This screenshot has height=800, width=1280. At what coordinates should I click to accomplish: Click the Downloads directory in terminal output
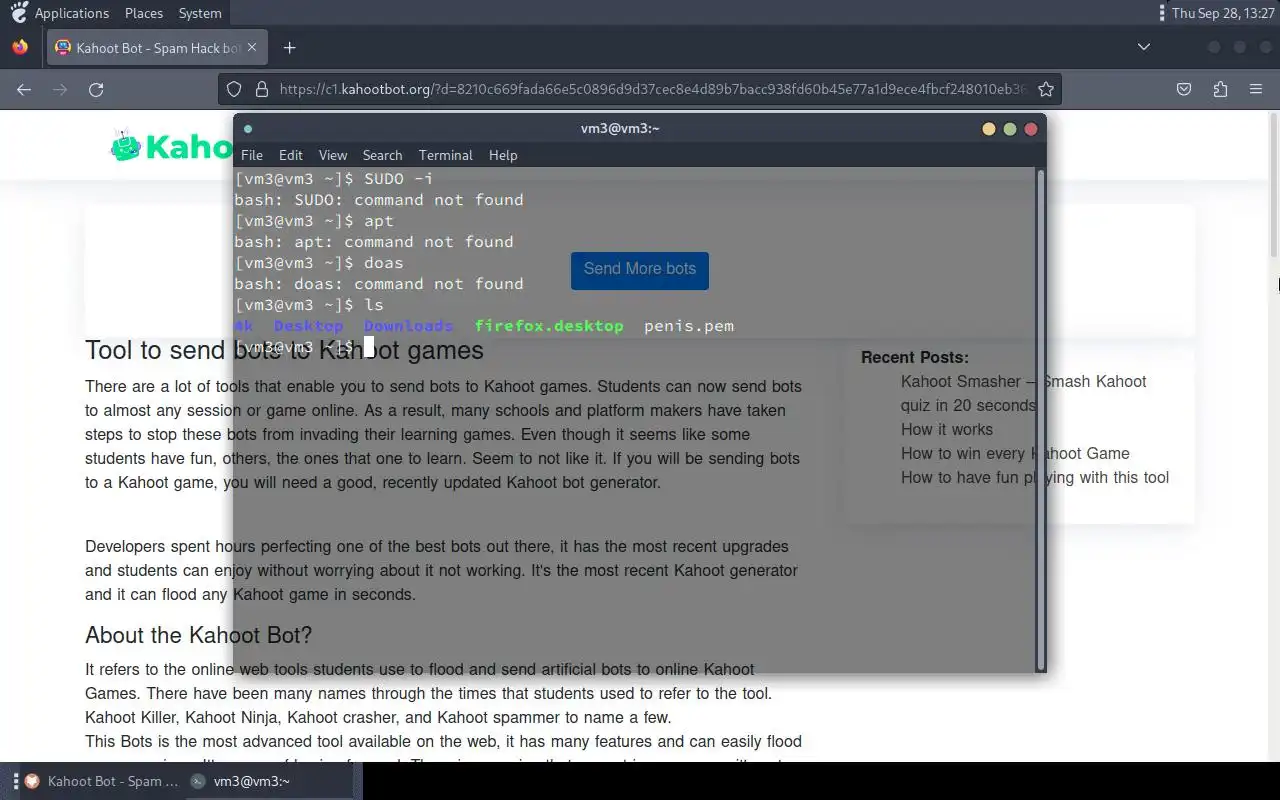tap(408, 326)
